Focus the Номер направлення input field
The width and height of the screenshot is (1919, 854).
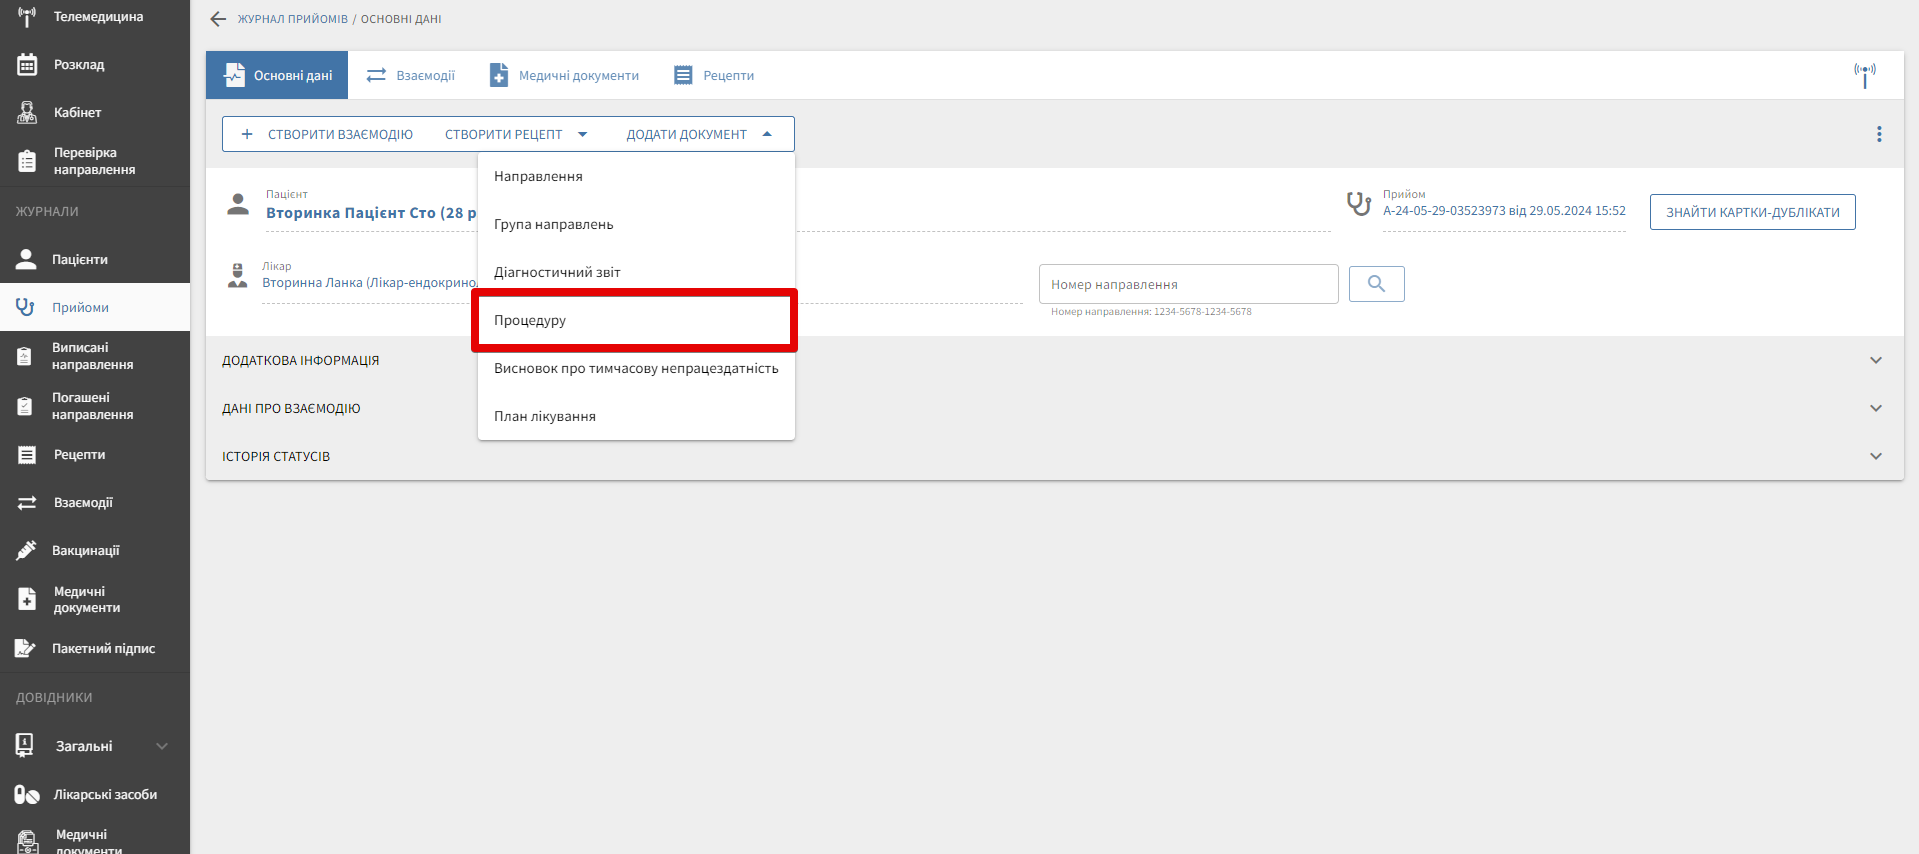1188,285
